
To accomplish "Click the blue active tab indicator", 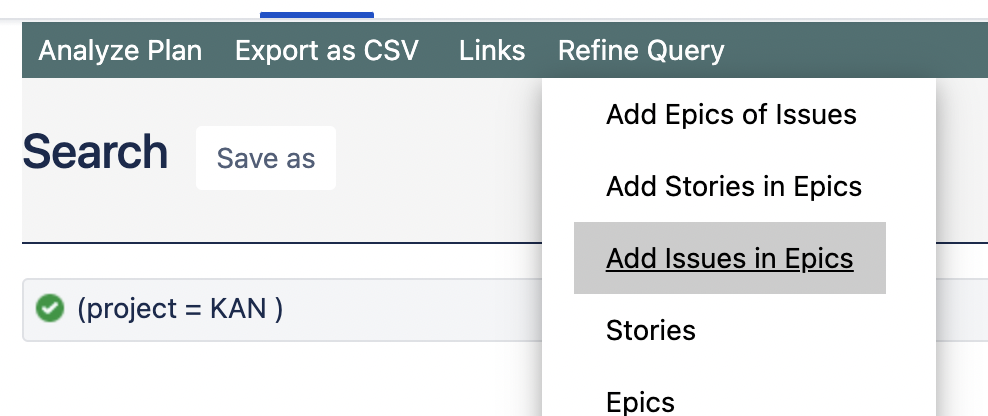I will (317, 14).
